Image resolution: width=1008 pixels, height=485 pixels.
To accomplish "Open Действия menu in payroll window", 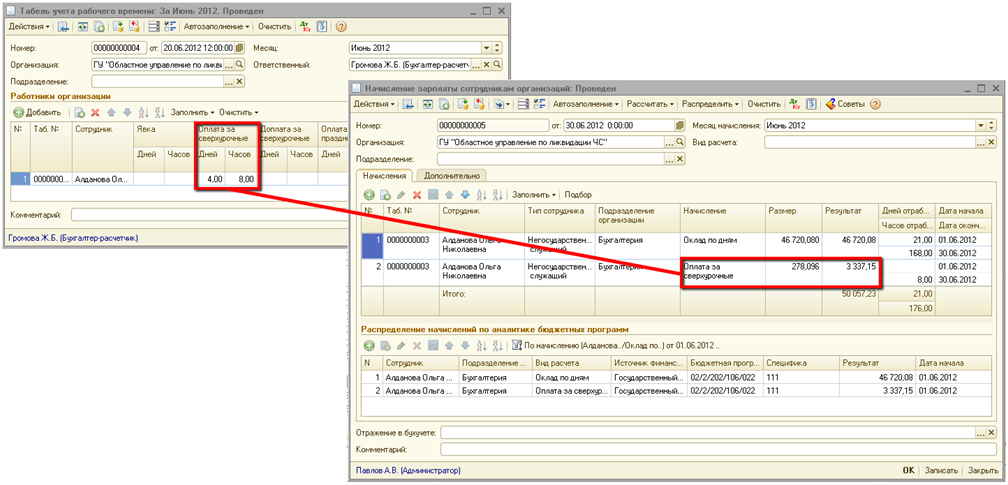I will pos(374,104).
